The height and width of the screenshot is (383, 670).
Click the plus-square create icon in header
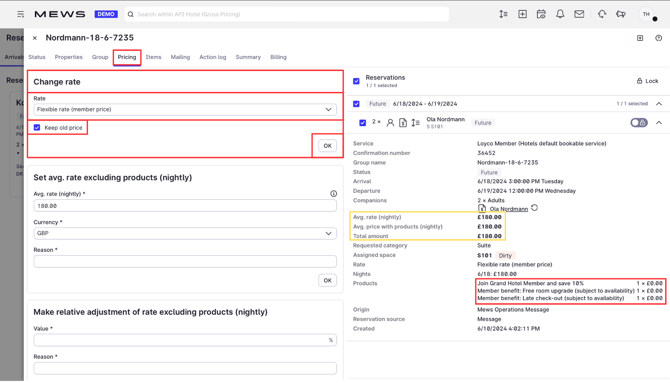522,14
